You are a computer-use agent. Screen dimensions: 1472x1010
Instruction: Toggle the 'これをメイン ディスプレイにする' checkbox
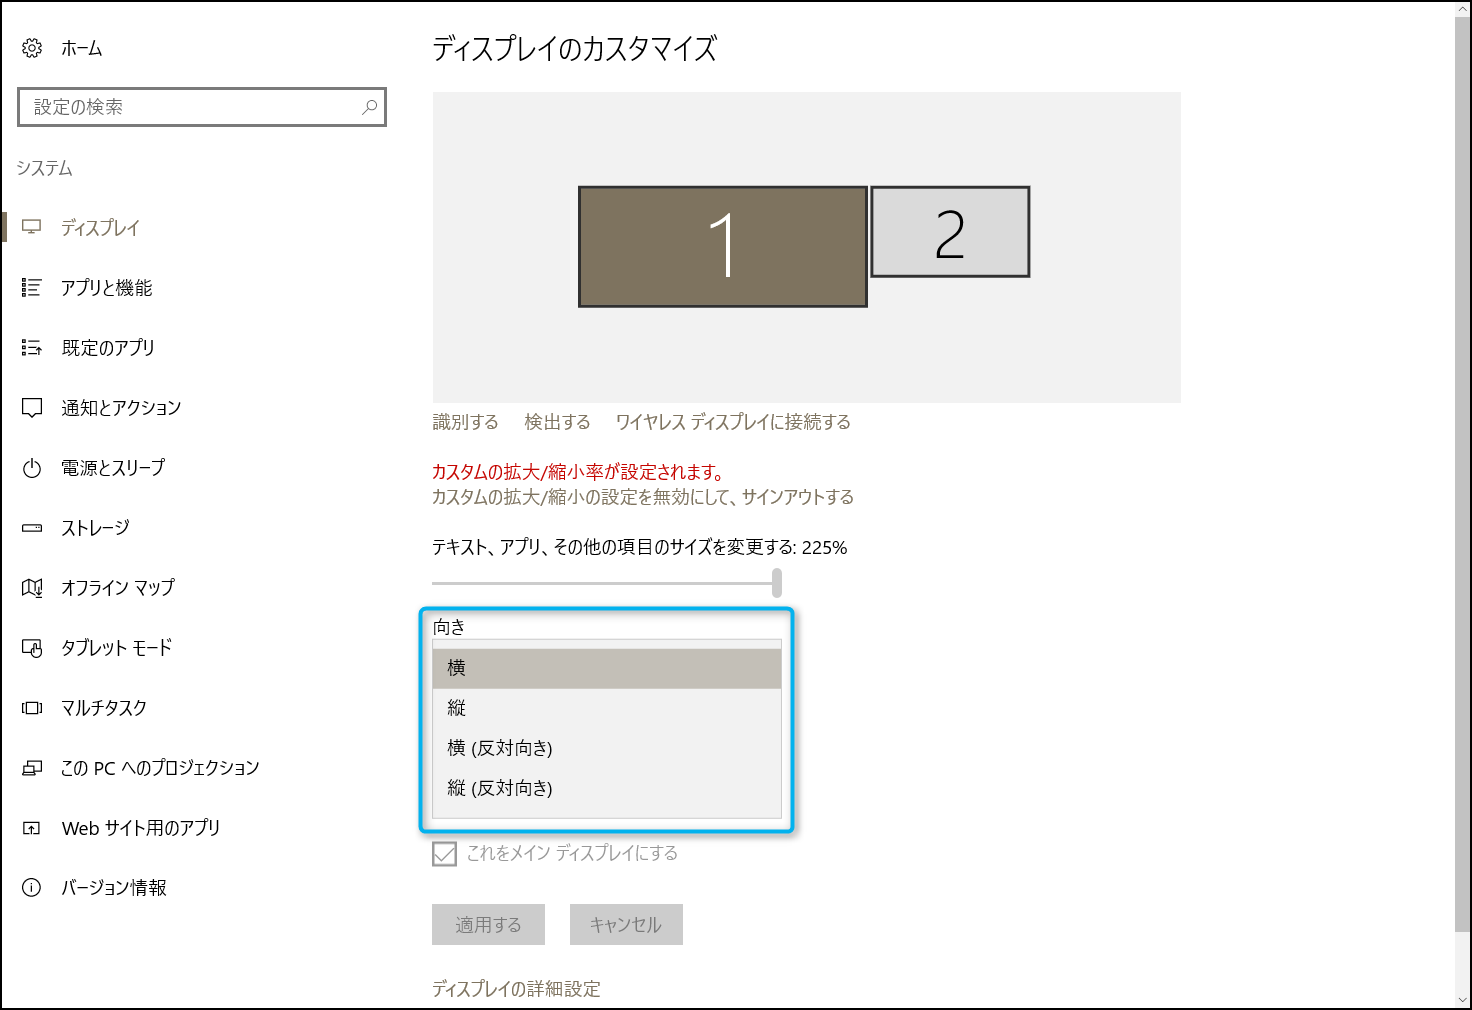tap(444, 854)
